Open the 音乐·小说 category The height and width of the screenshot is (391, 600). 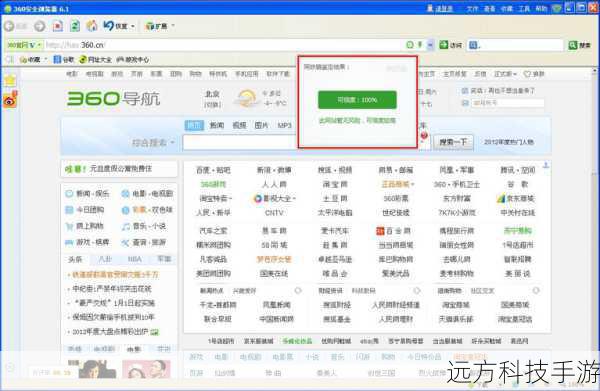click(x=143, y=226)
